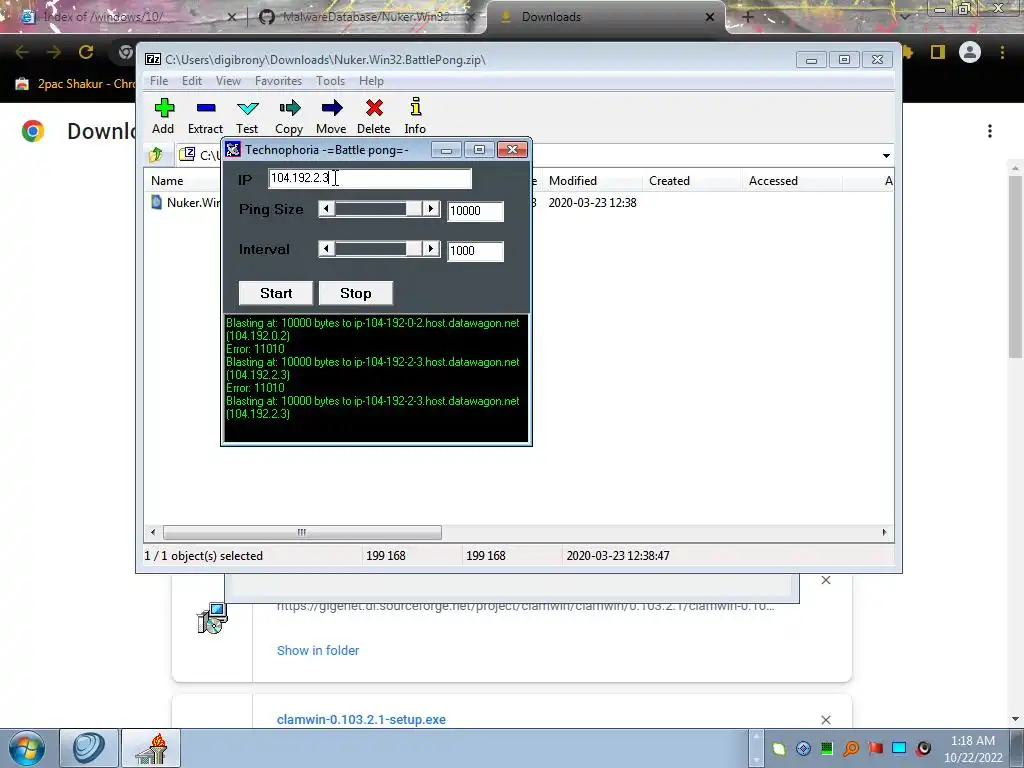Open a new Chrome tab with the plus button

pyautogui.click(x=748, y=17)
